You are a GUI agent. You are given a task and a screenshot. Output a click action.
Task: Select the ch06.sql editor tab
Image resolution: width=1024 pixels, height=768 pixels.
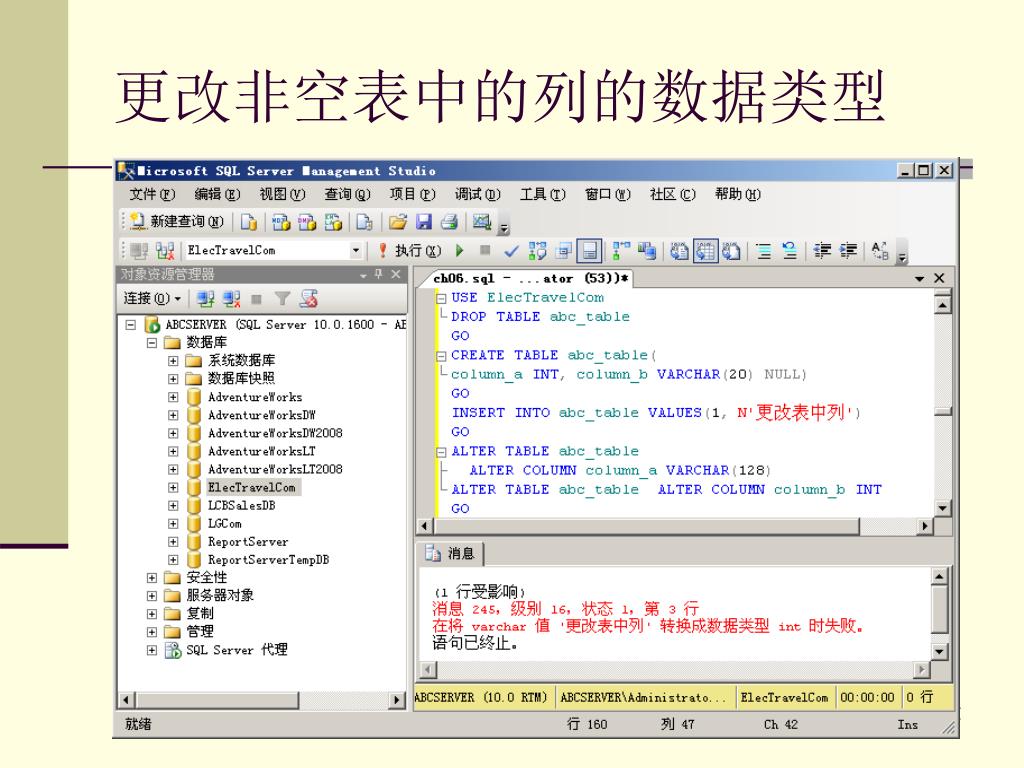coord(530,279)
